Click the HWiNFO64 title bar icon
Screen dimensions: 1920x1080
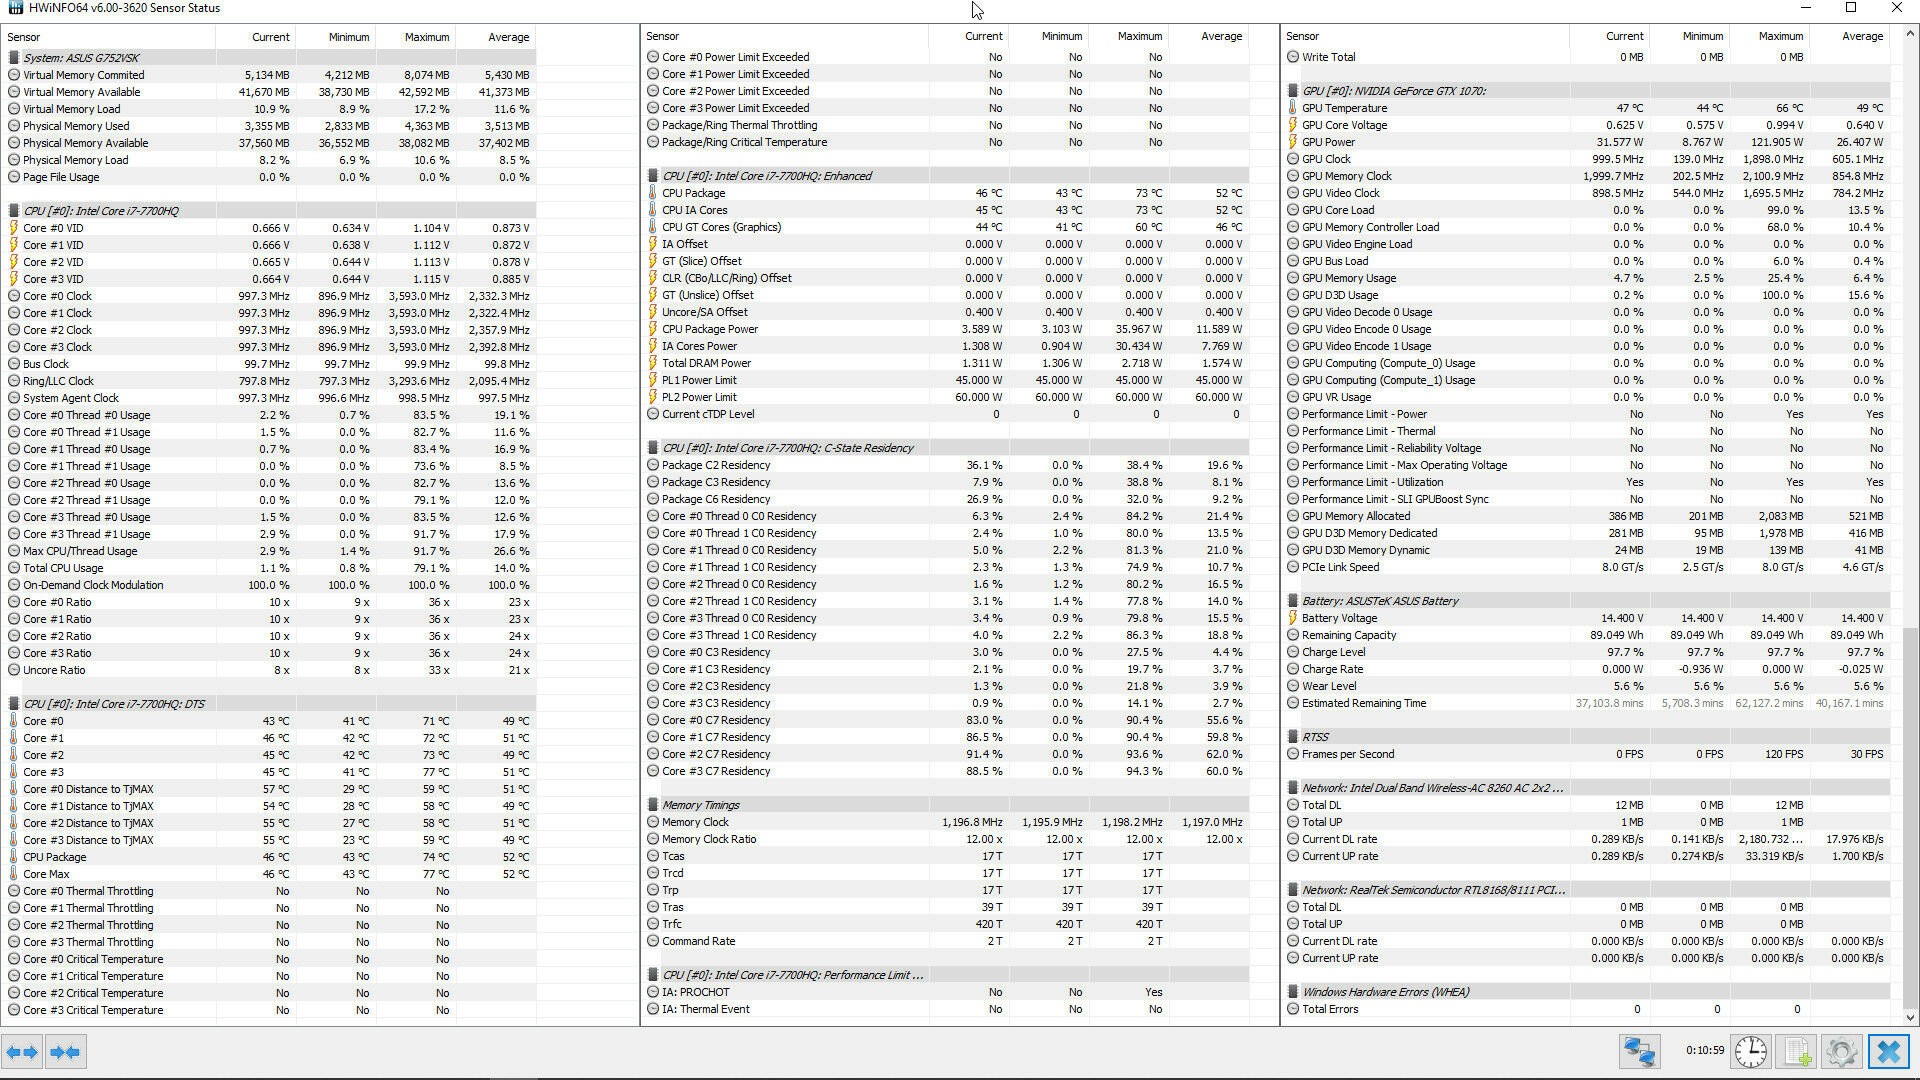(x=15, y=8)
